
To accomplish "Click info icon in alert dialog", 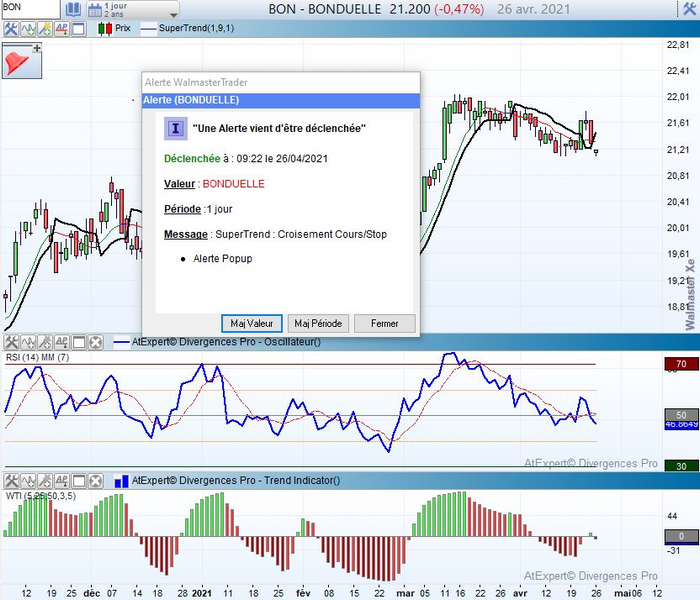I will tap(175, 129).
